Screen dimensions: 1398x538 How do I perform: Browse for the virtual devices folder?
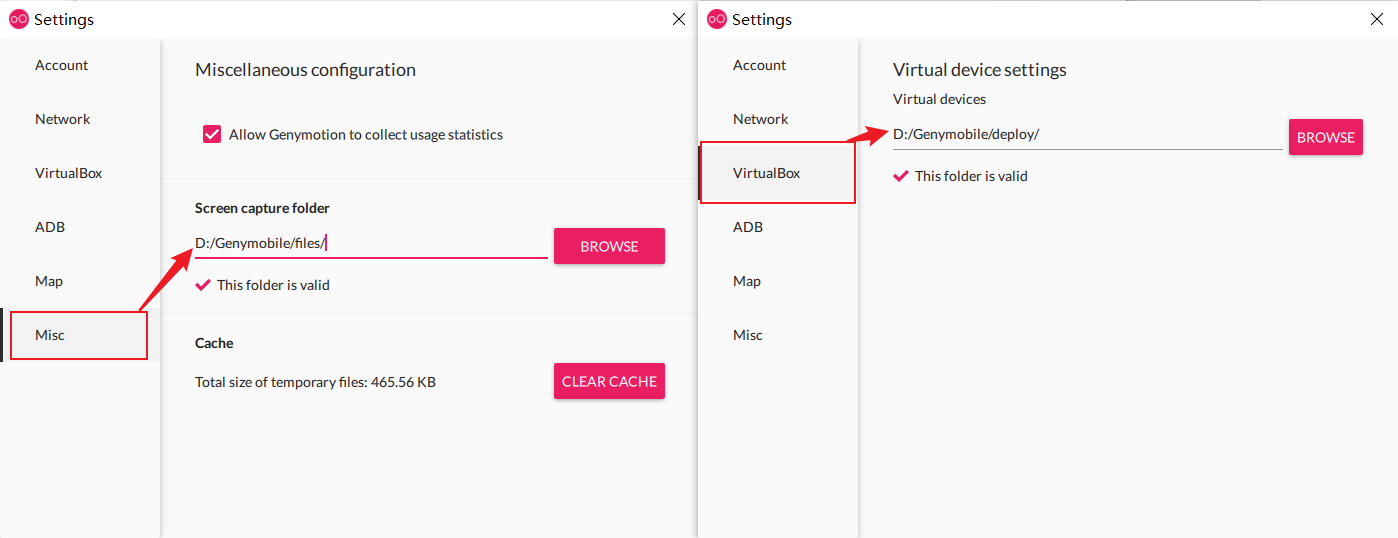[1325, 137]
